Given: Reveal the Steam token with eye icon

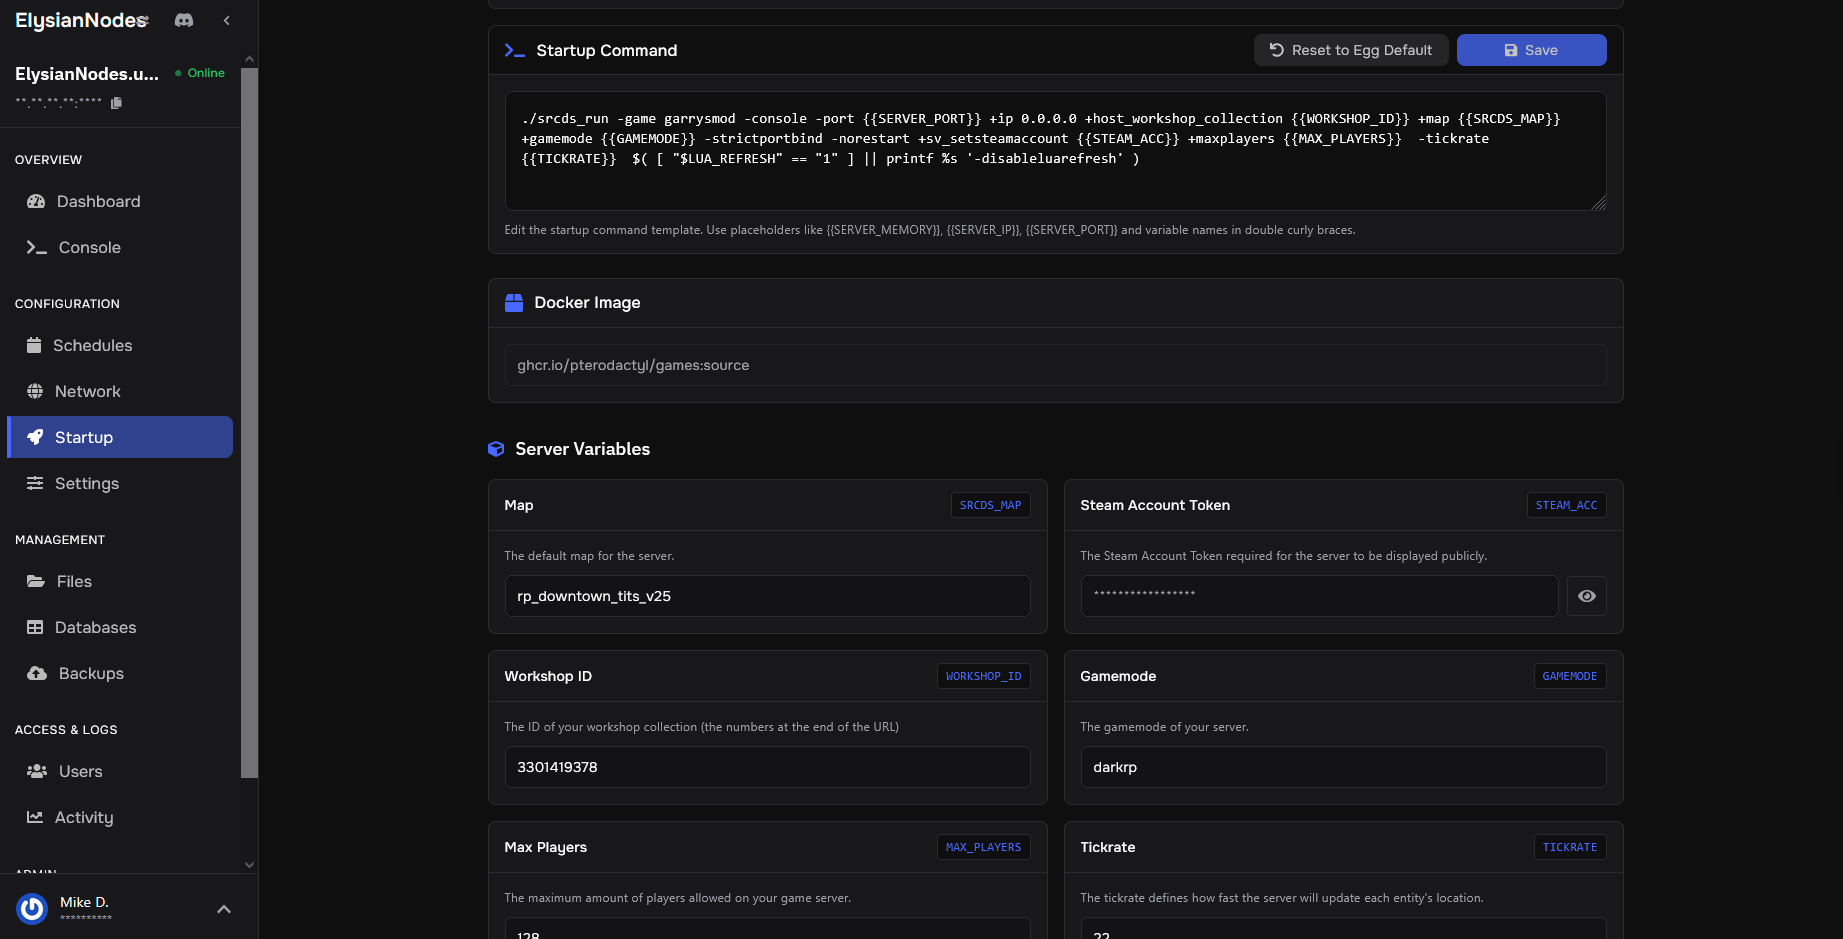Looking at the screenshot, I should 1587,596.
